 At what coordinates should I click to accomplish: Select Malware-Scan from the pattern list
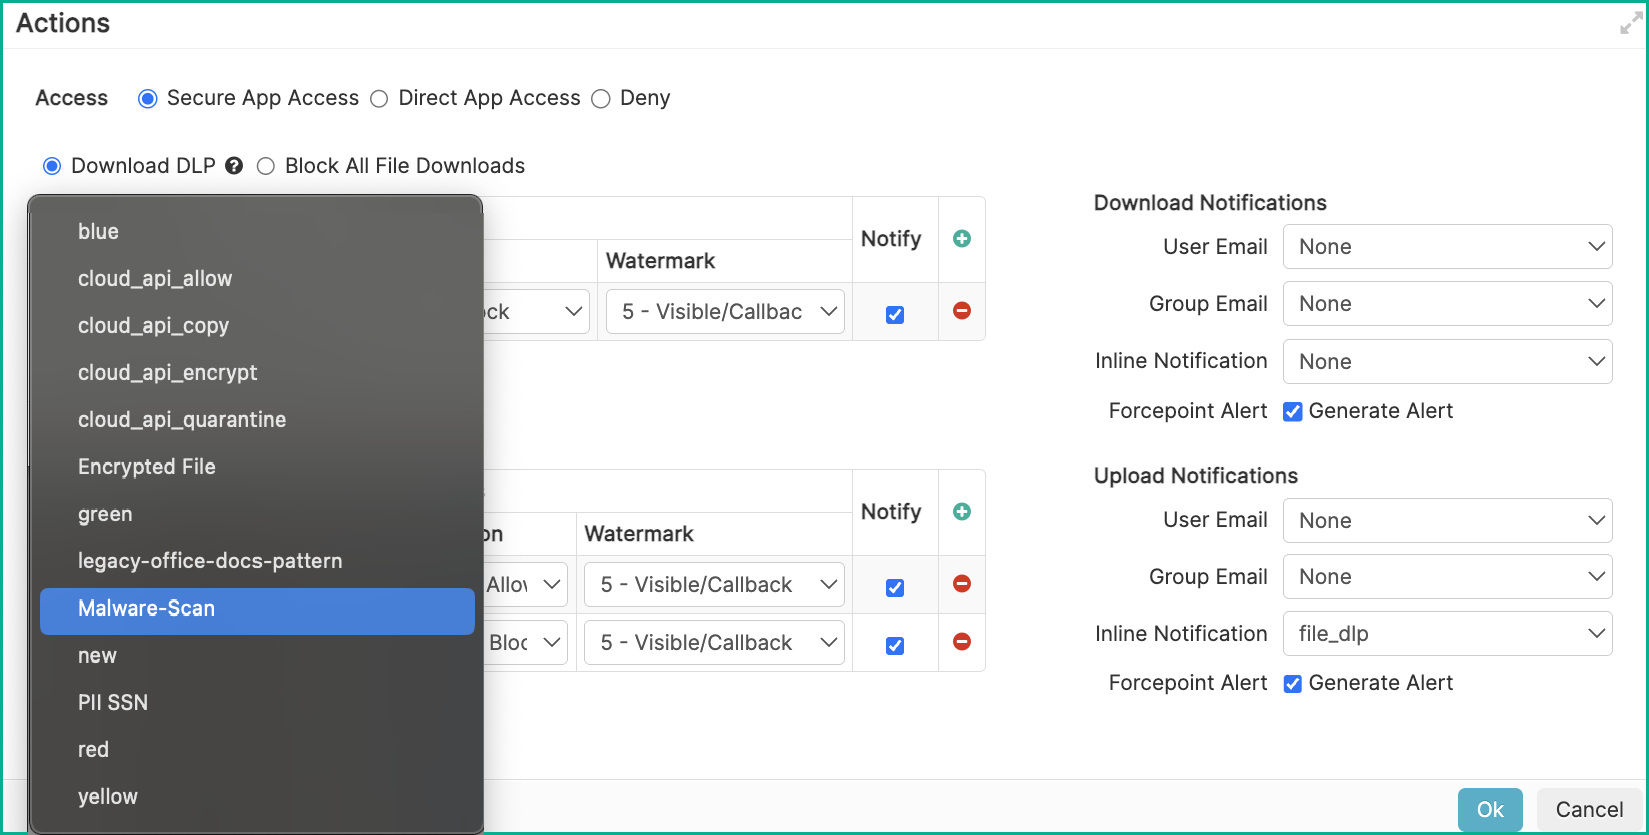coord(257,609)
